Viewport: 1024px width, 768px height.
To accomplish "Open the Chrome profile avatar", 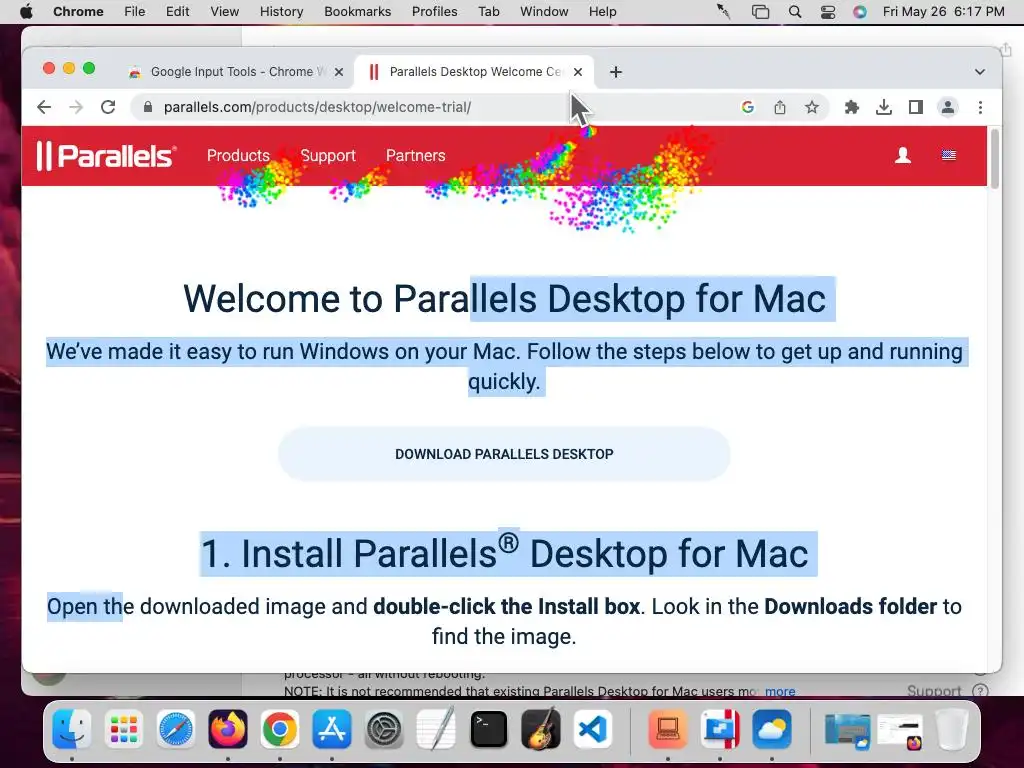I will (948, 107).
